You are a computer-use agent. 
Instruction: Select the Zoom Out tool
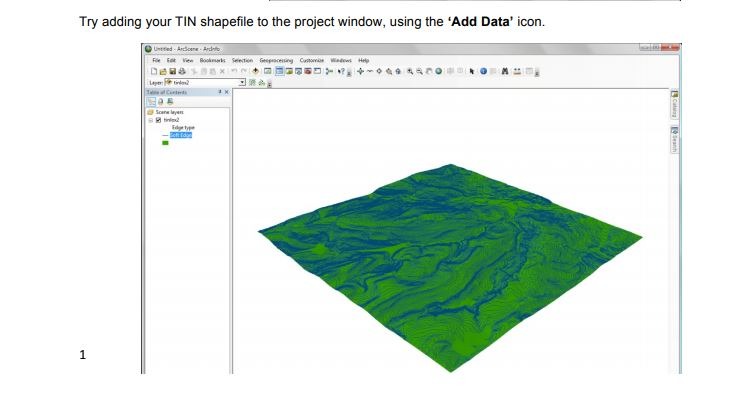pos(419,71)
